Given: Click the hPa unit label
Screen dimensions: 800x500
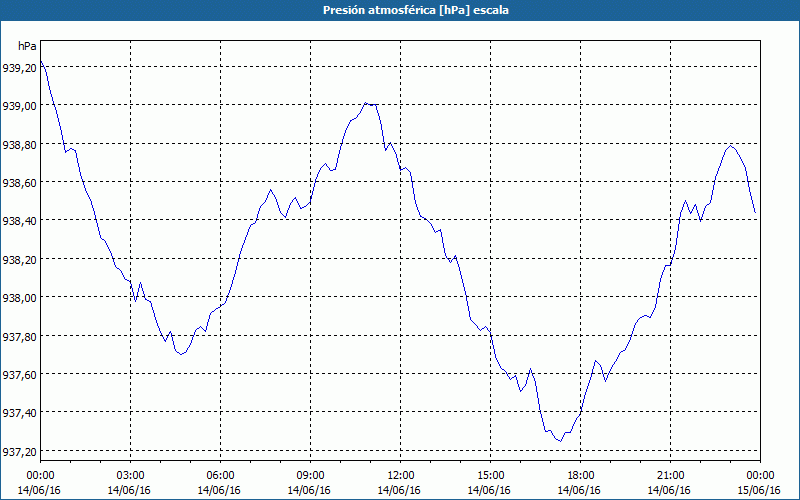Looking at the screenshot, I should pos(27,46).
